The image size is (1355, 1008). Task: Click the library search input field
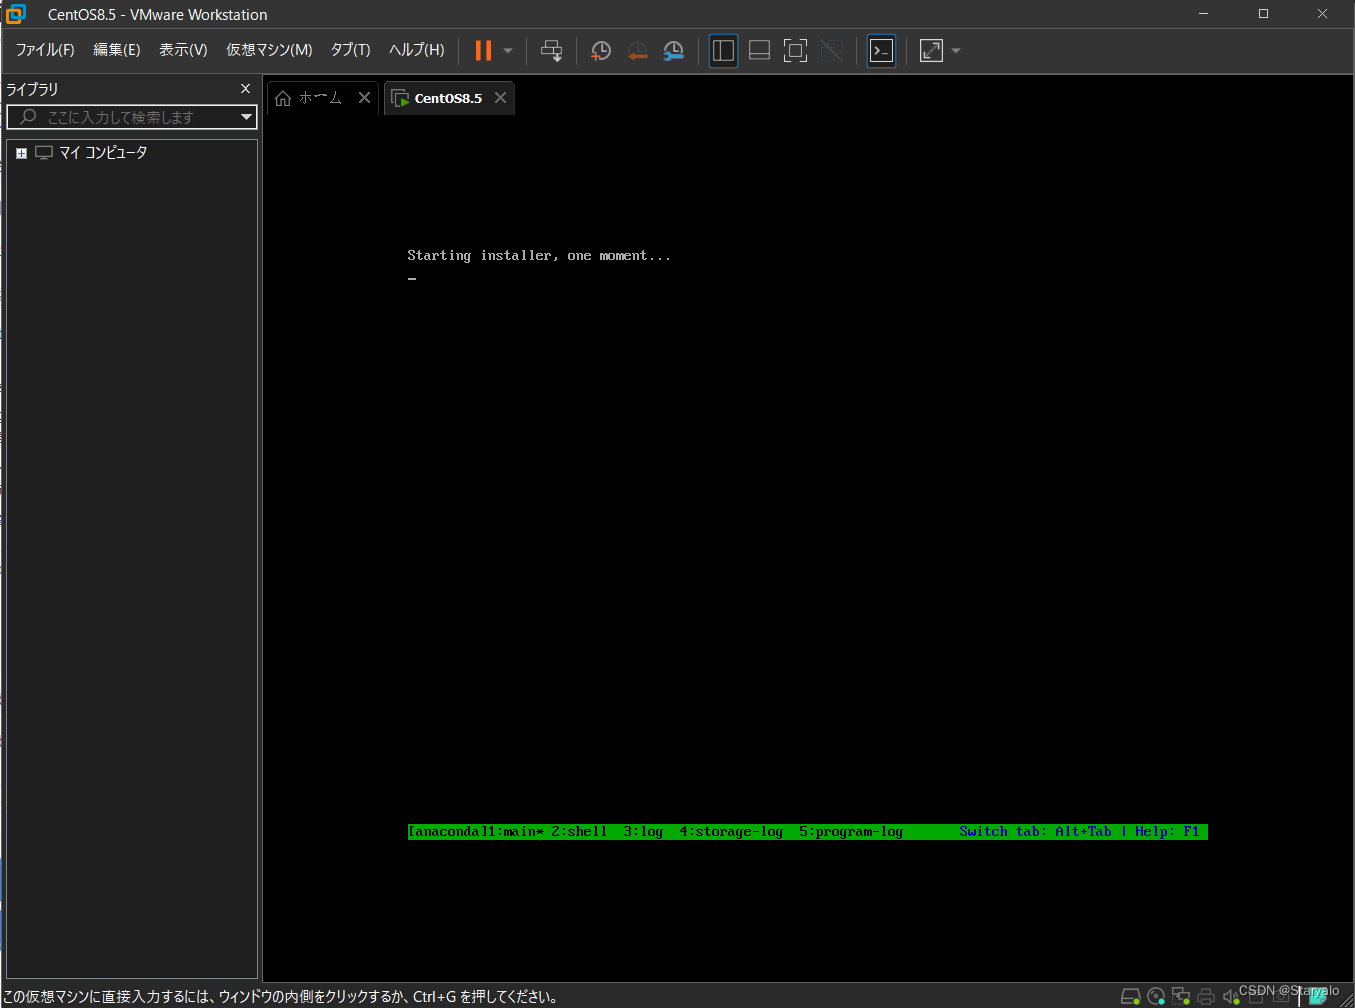click(x=132, y=117)
